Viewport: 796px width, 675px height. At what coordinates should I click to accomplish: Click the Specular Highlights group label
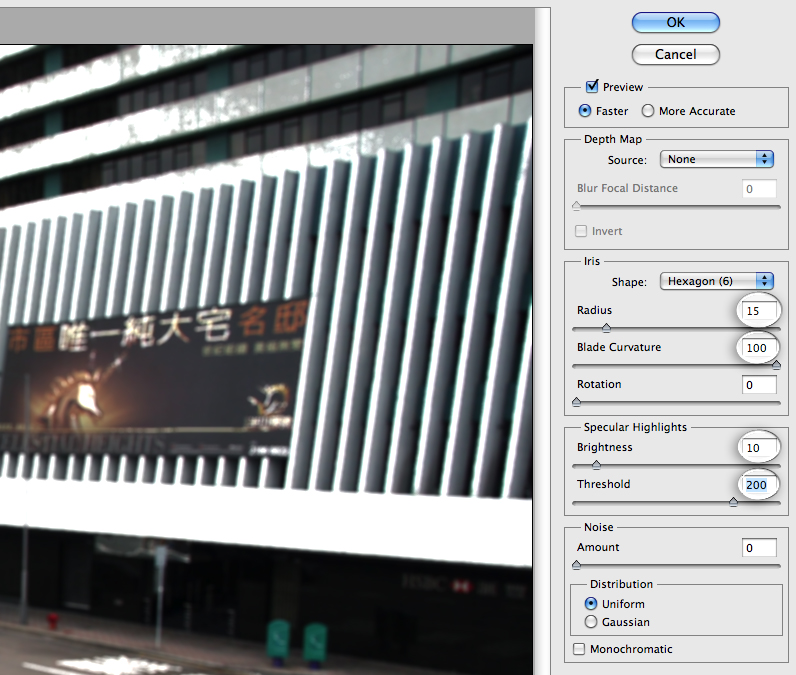click(635, 427)
